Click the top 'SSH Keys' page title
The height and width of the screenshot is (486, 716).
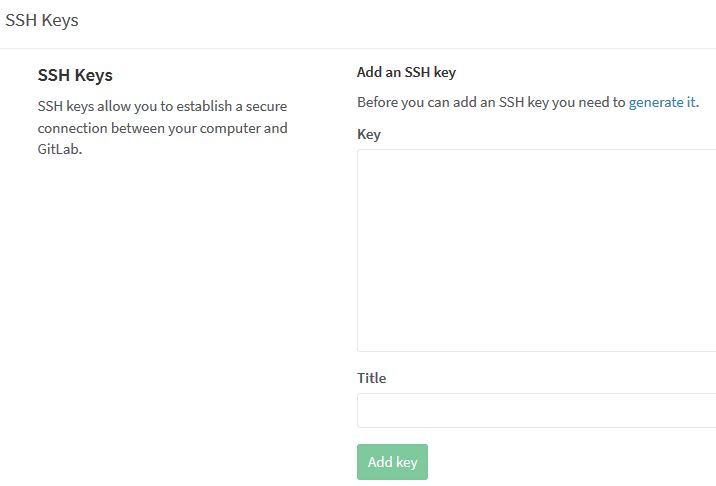(42, 21)
